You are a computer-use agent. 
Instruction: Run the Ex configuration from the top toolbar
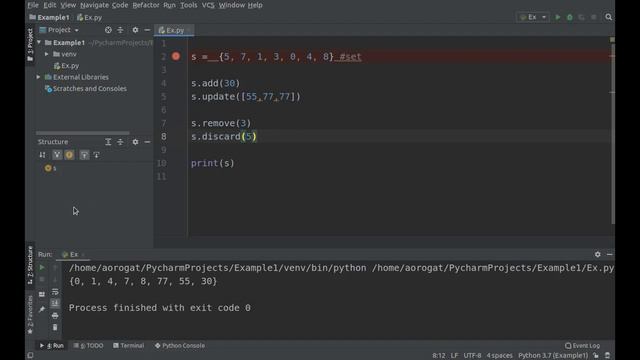click(x=558, y=17)
